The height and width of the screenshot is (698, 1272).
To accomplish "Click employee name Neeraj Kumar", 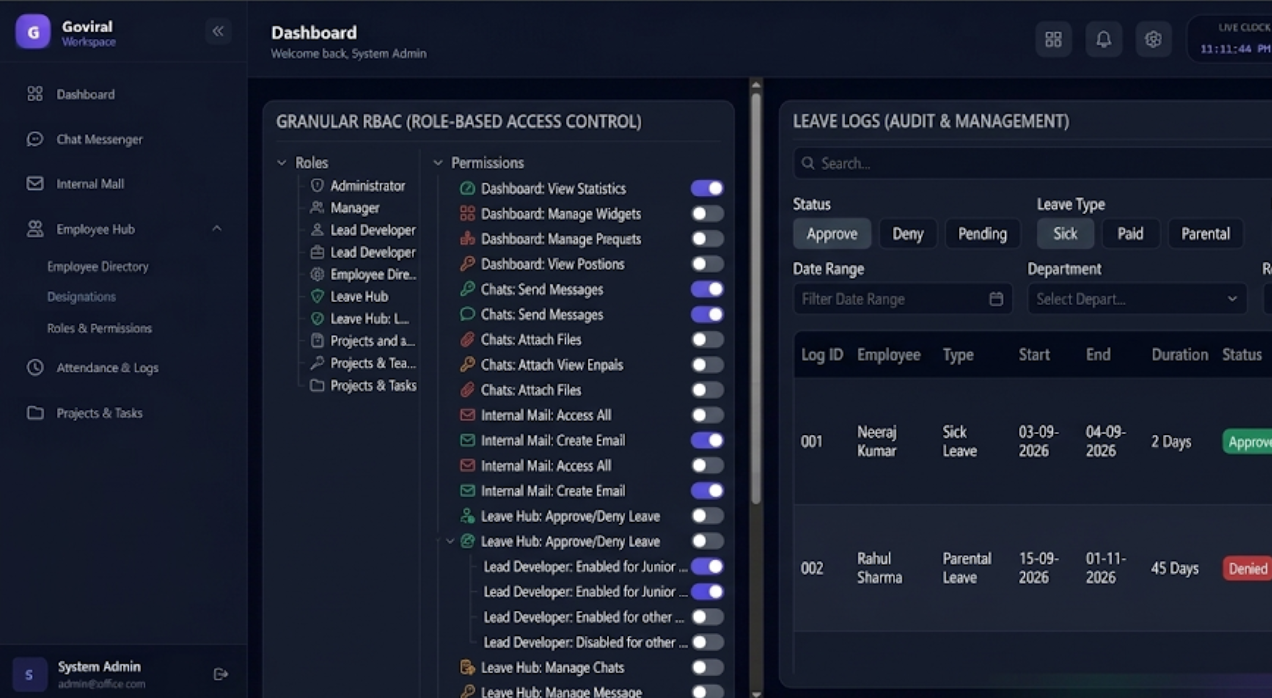I will tap(877, 441).
